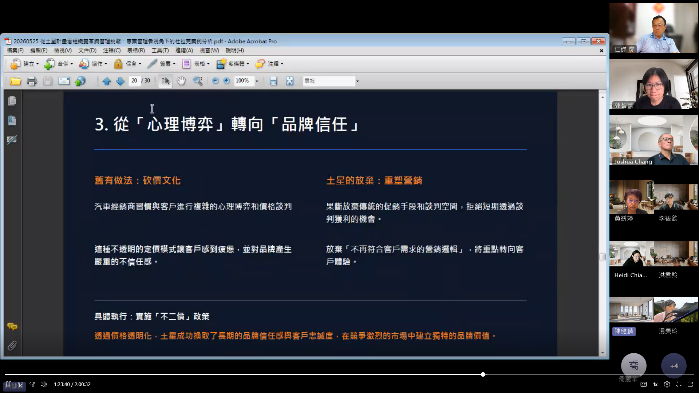Click the text 具體執行：實施「不二價」政策
The image size is (699, 393).
[152, 316]
